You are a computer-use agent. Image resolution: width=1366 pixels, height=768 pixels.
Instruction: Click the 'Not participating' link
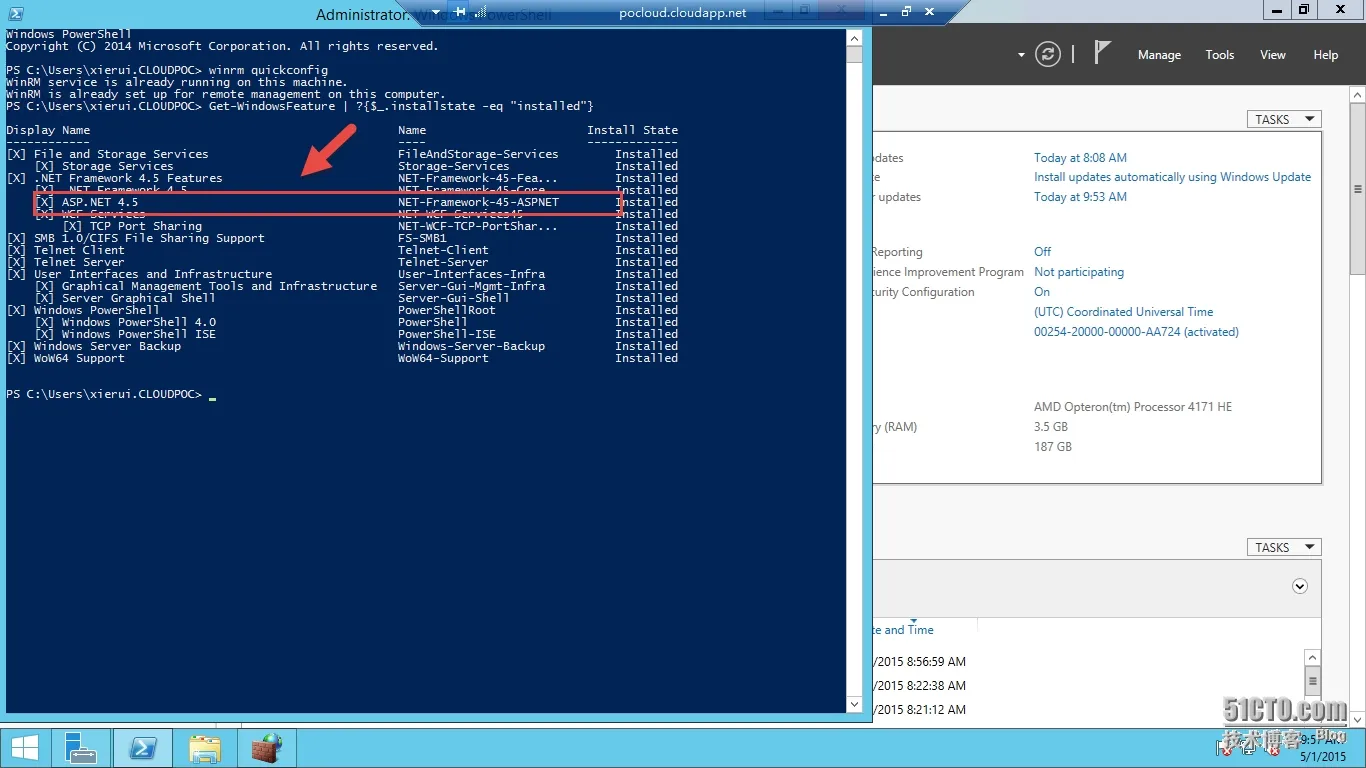point(1079,272)
